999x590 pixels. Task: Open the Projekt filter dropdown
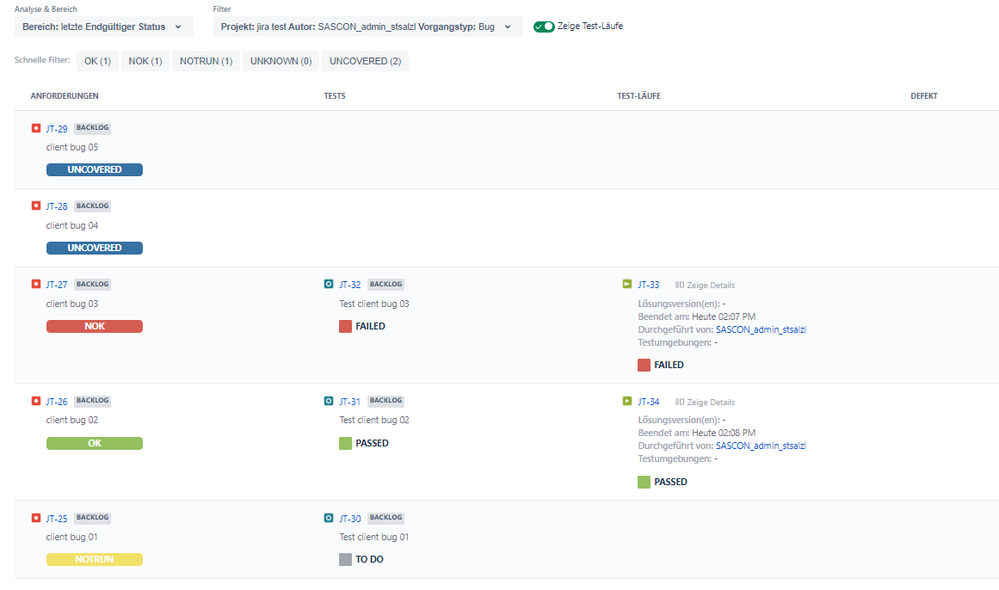click(x=368, y=27)
